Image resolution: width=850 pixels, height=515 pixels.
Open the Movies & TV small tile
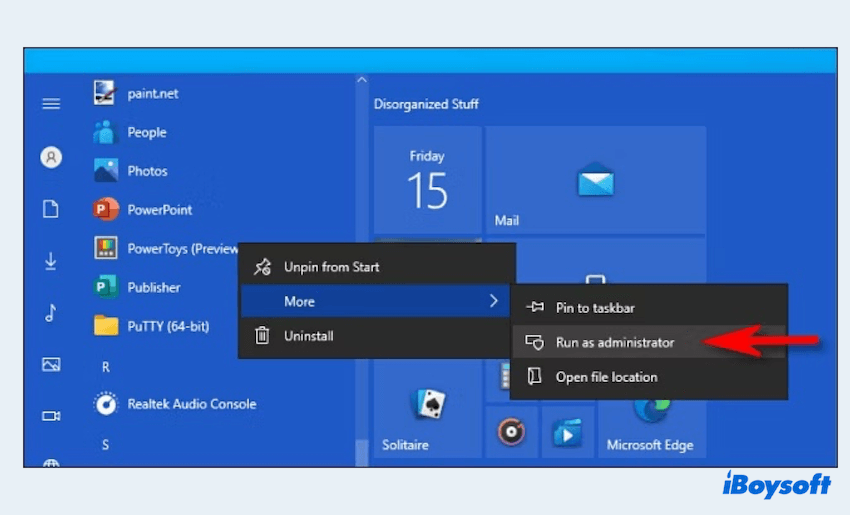567,432
